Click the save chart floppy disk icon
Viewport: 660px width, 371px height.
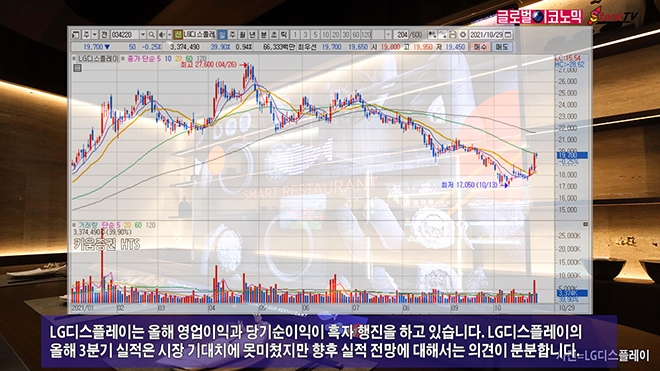click(452, 35)
